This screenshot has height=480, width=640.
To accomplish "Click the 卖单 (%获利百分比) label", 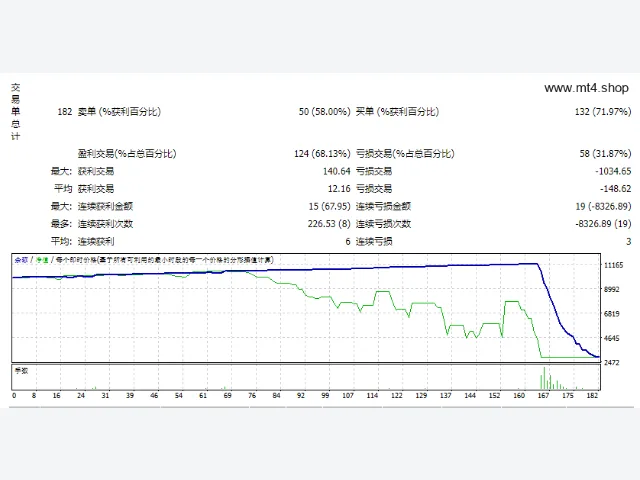I will click(119, 111).
